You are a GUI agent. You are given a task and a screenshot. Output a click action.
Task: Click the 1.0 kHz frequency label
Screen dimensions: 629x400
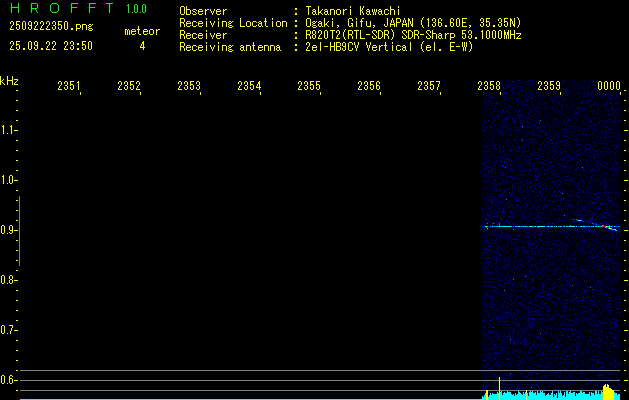tap(8, 180)
